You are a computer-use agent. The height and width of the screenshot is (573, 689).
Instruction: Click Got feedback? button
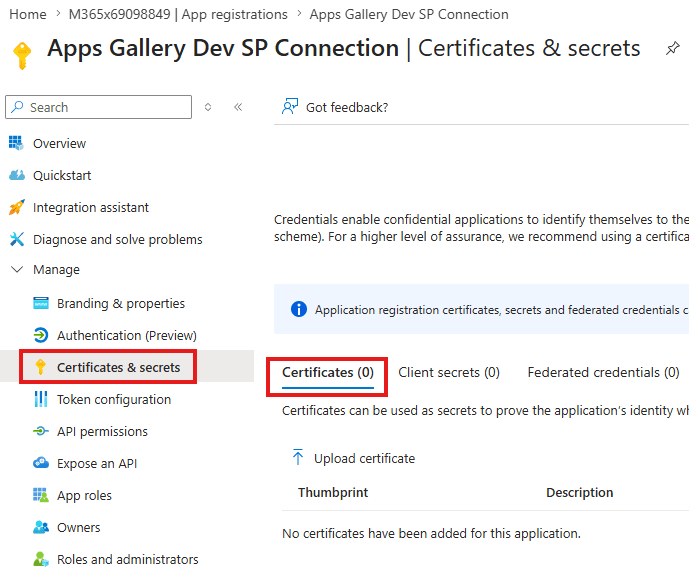[x=335, y=107]
